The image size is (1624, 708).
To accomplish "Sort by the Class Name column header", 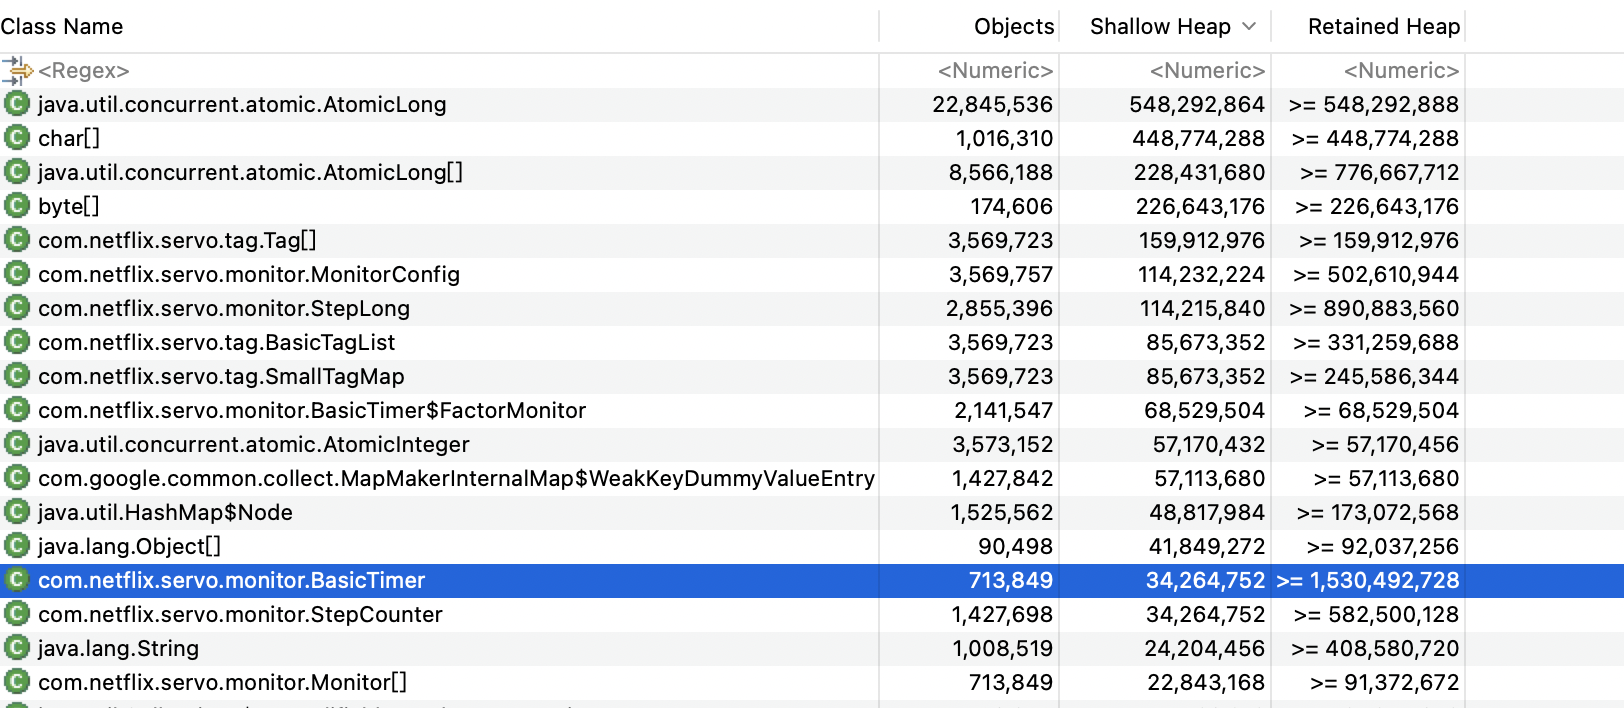I will click(62, 27).
